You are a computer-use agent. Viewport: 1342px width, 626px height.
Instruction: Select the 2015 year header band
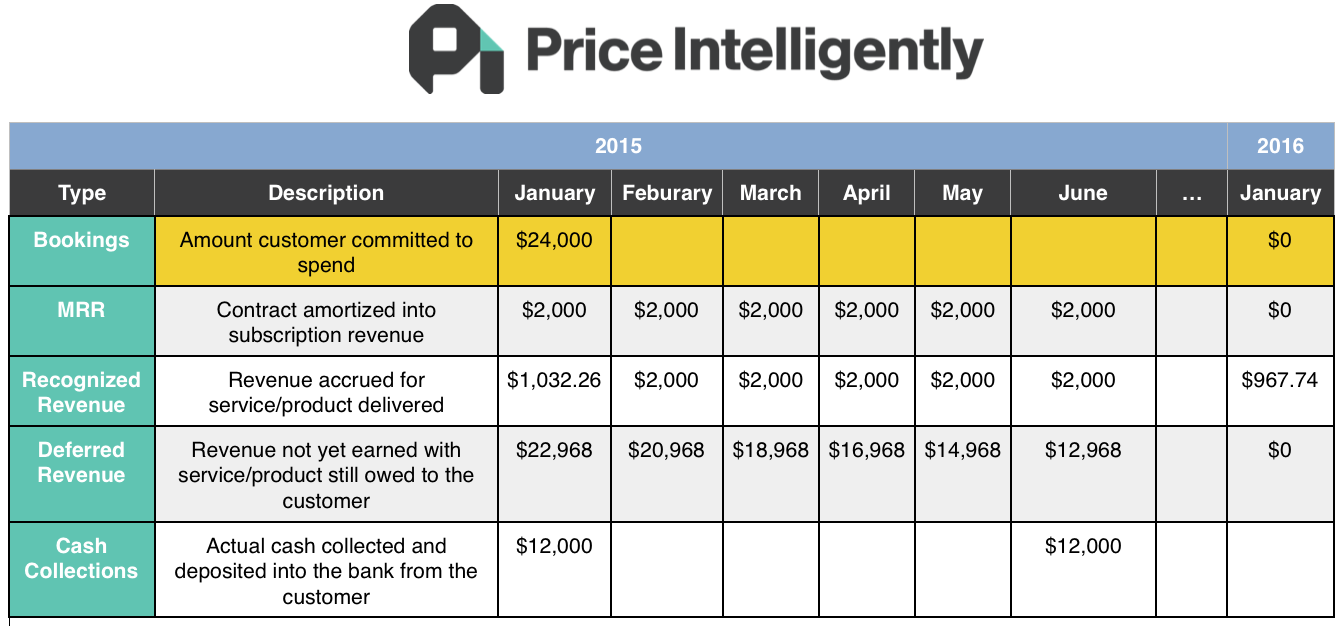click(618, 146)
